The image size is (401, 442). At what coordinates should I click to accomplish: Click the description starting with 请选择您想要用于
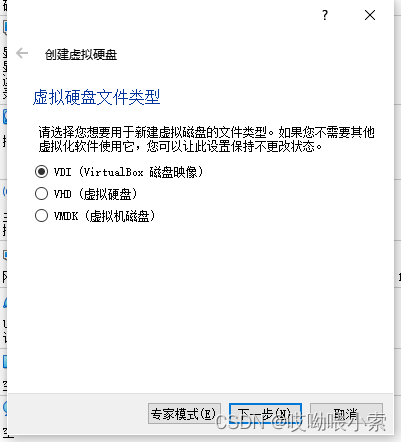pos(207,132)
